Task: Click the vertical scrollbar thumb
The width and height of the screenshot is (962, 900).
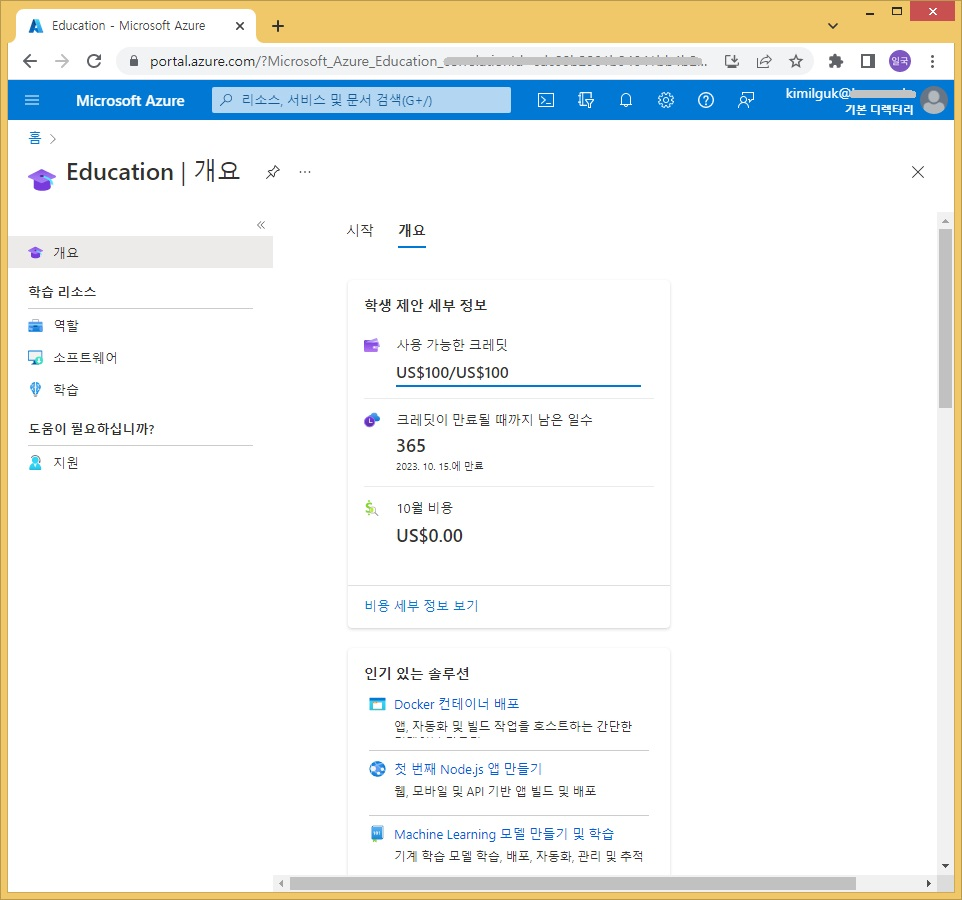Action: 945,318
